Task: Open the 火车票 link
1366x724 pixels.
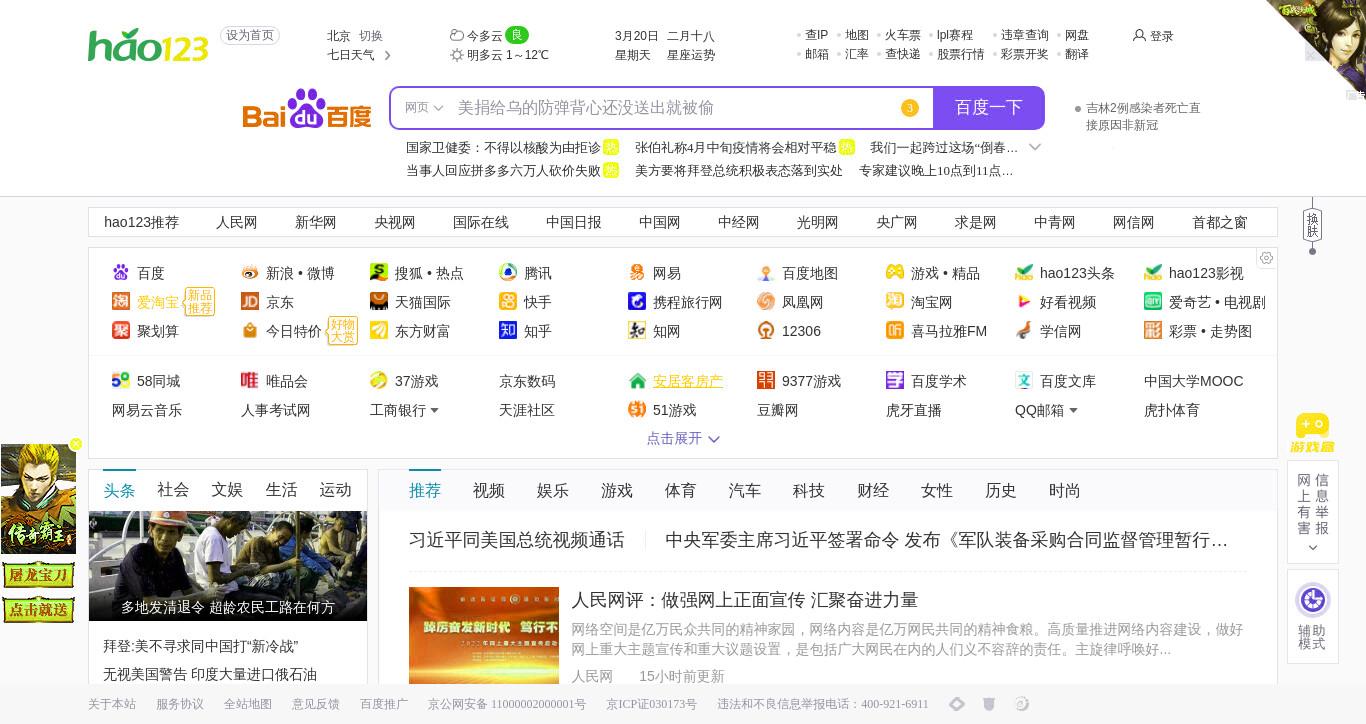Action: coord(903,35)
